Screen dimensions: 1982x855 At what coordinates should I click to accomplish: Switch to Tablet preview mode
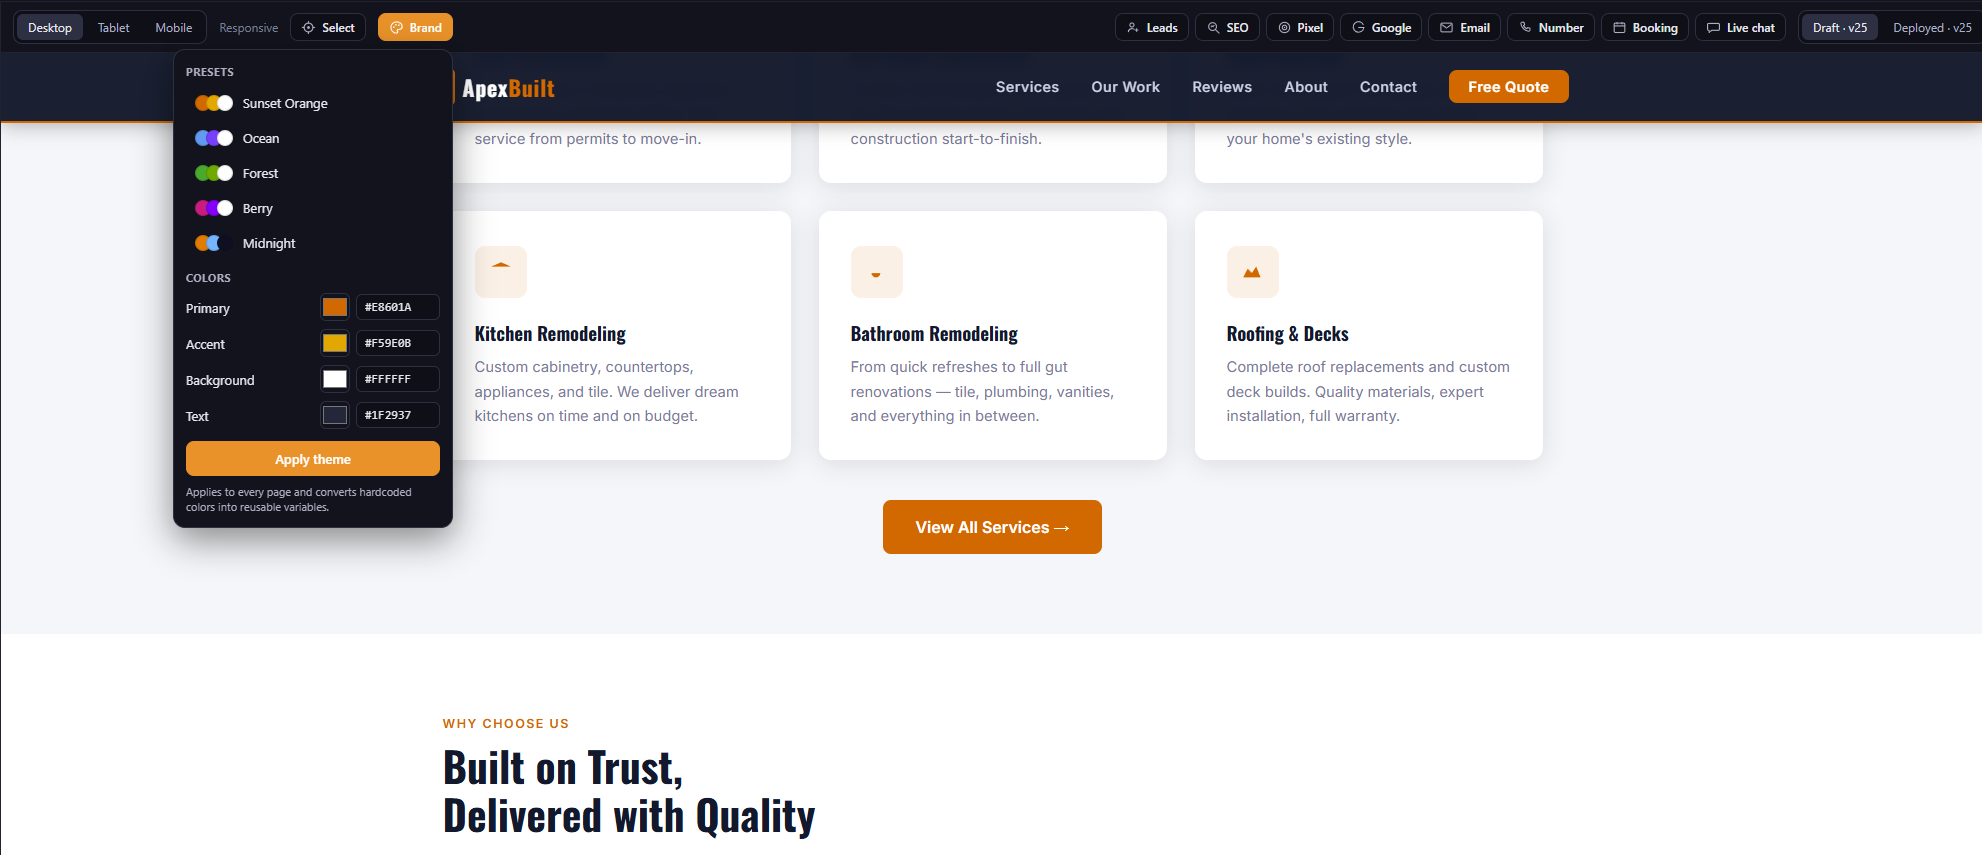(114, 28)
